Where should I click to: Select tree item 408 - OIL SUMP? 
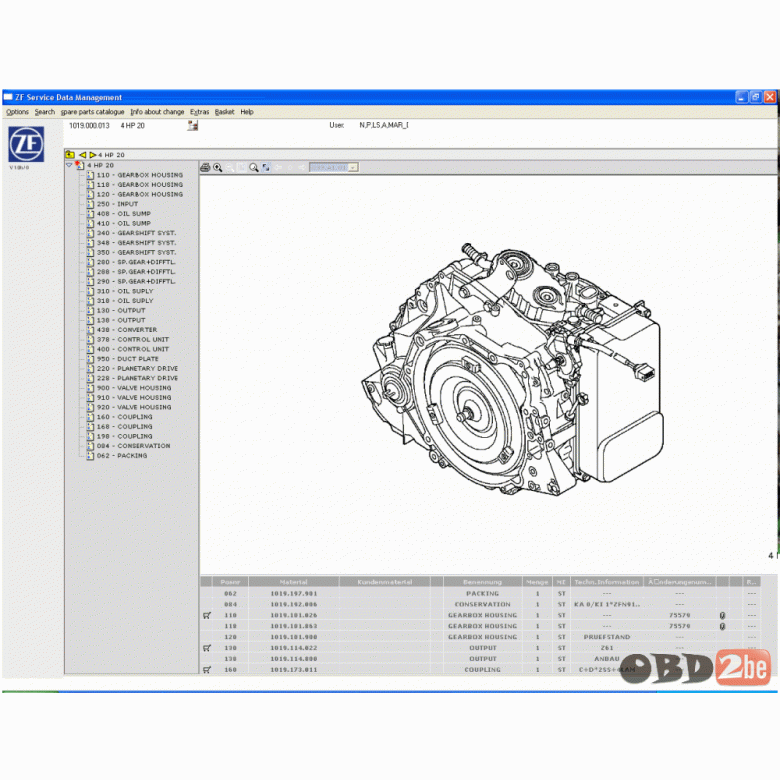(x=123, y=214)
